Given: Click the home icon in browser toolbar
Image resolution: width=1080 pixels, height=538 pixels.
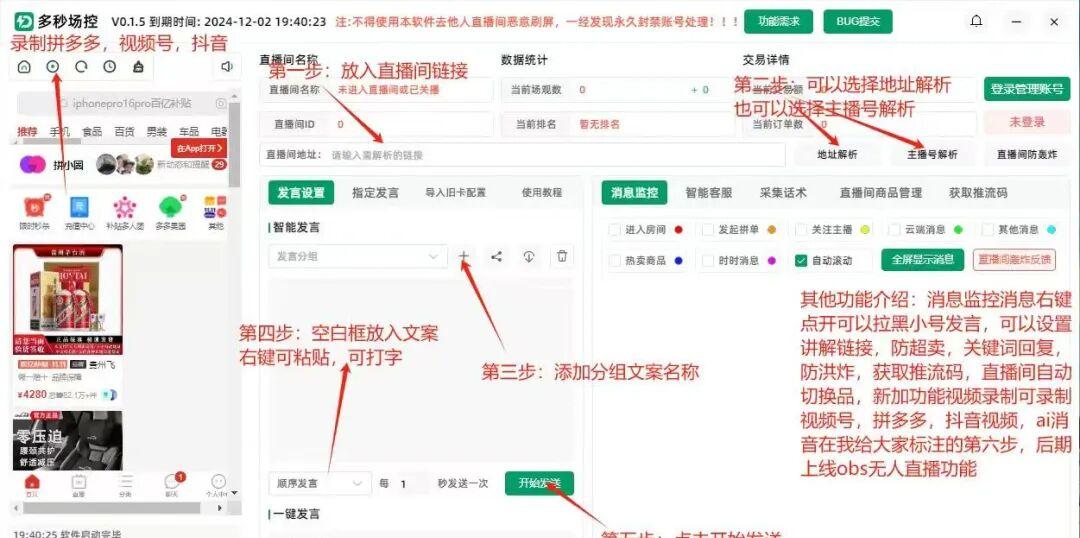Looking at the screenshot, I should 25,67.
